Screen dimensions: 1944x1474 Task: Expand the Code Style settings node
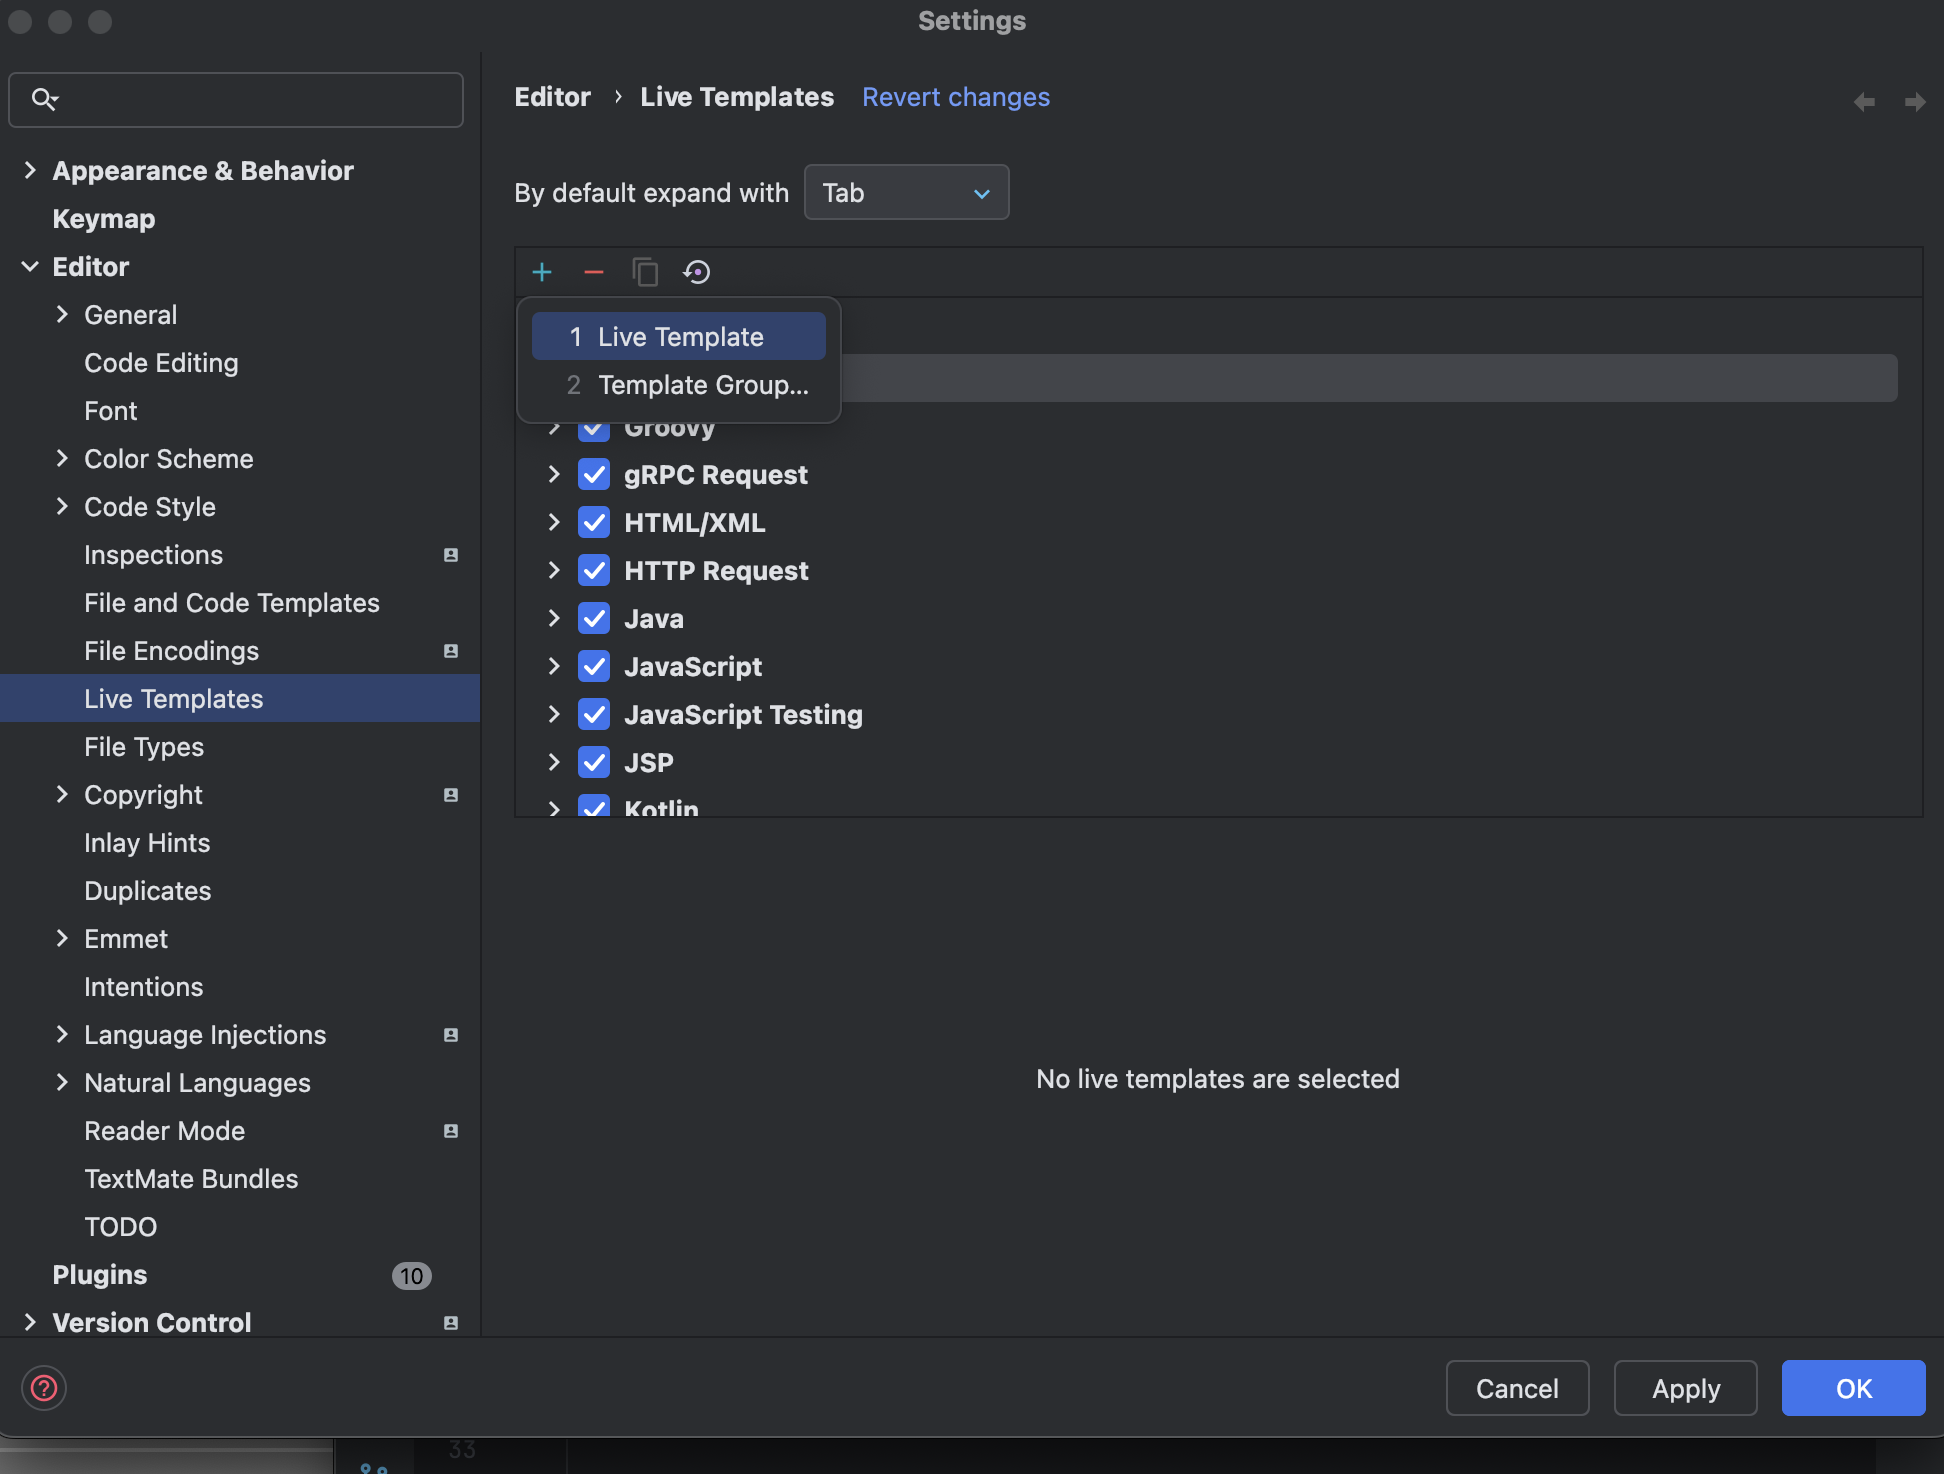tap(62, 507)
